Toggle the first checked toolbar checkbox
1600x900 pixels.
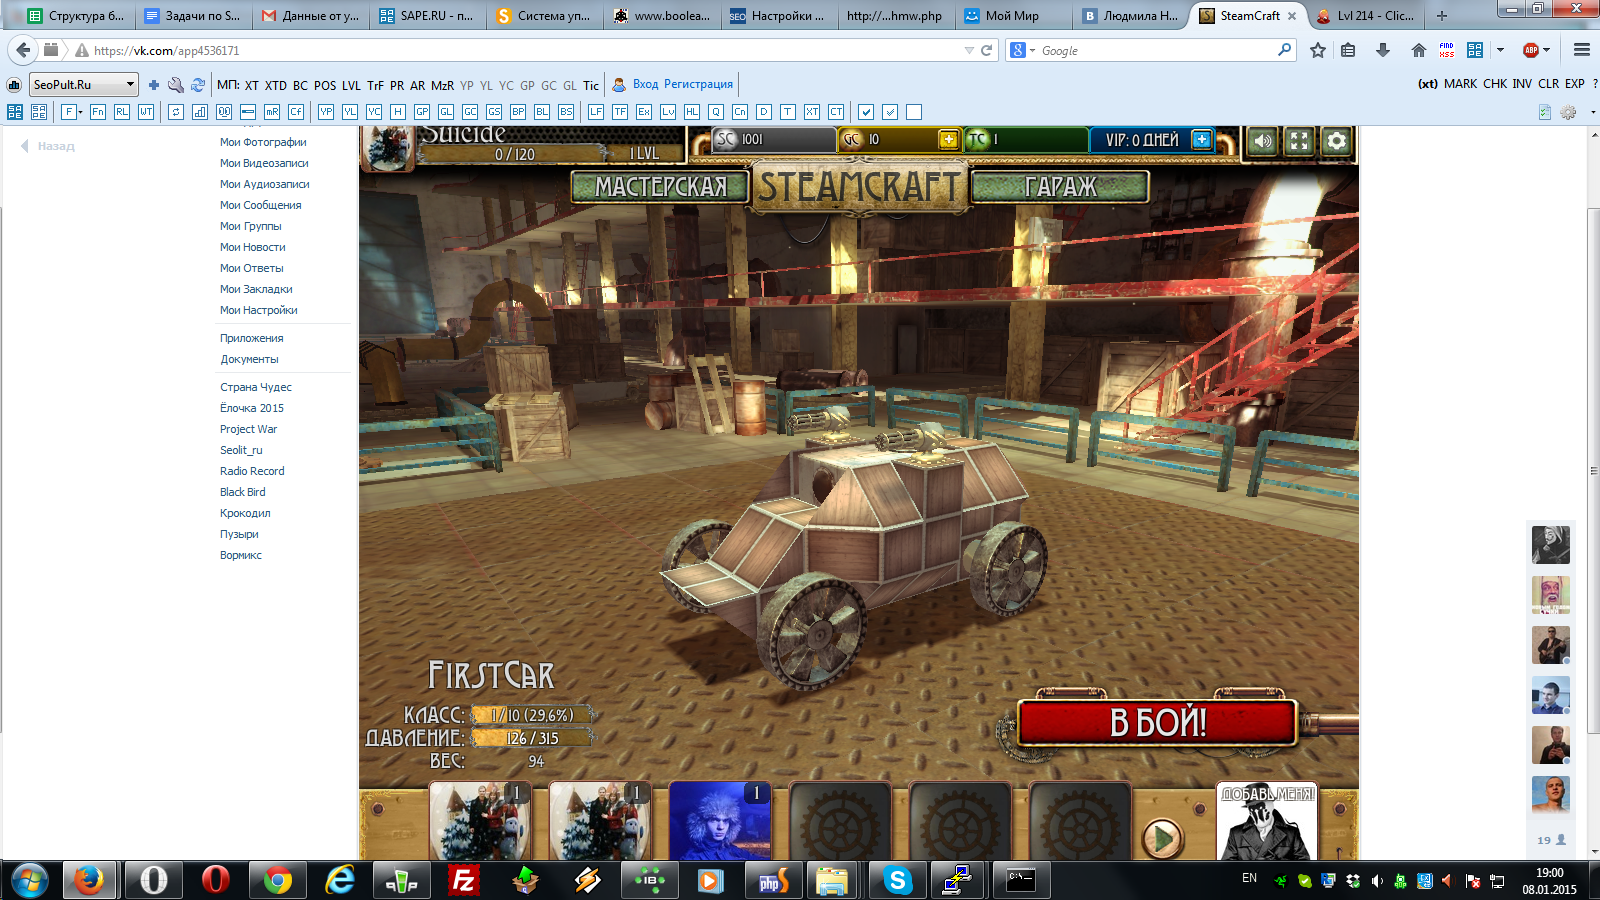pos(866,112)
